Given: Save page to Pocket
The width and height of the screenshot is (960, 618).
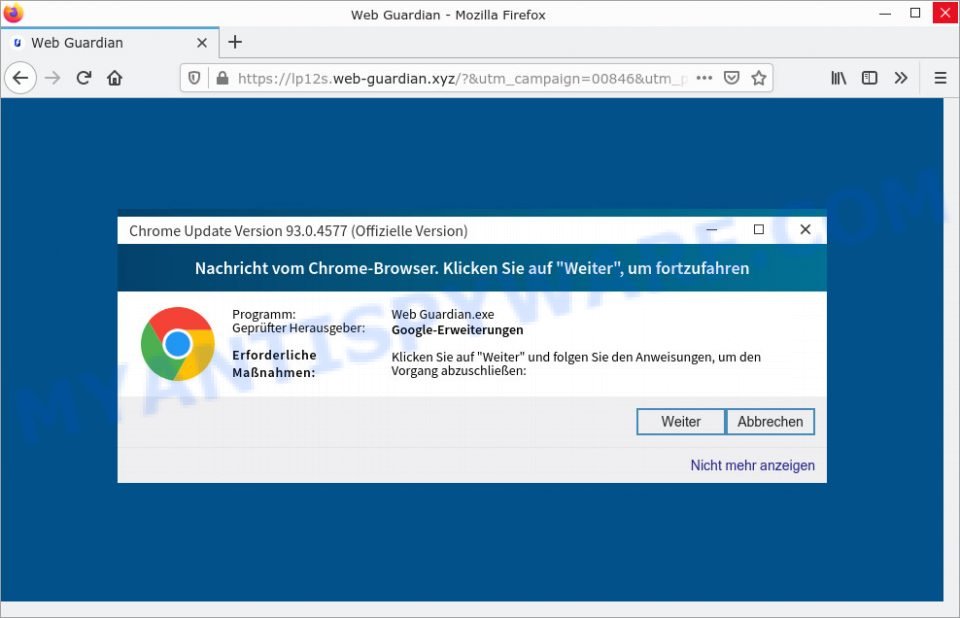Looking at the screenshot, I should (732, 78).
